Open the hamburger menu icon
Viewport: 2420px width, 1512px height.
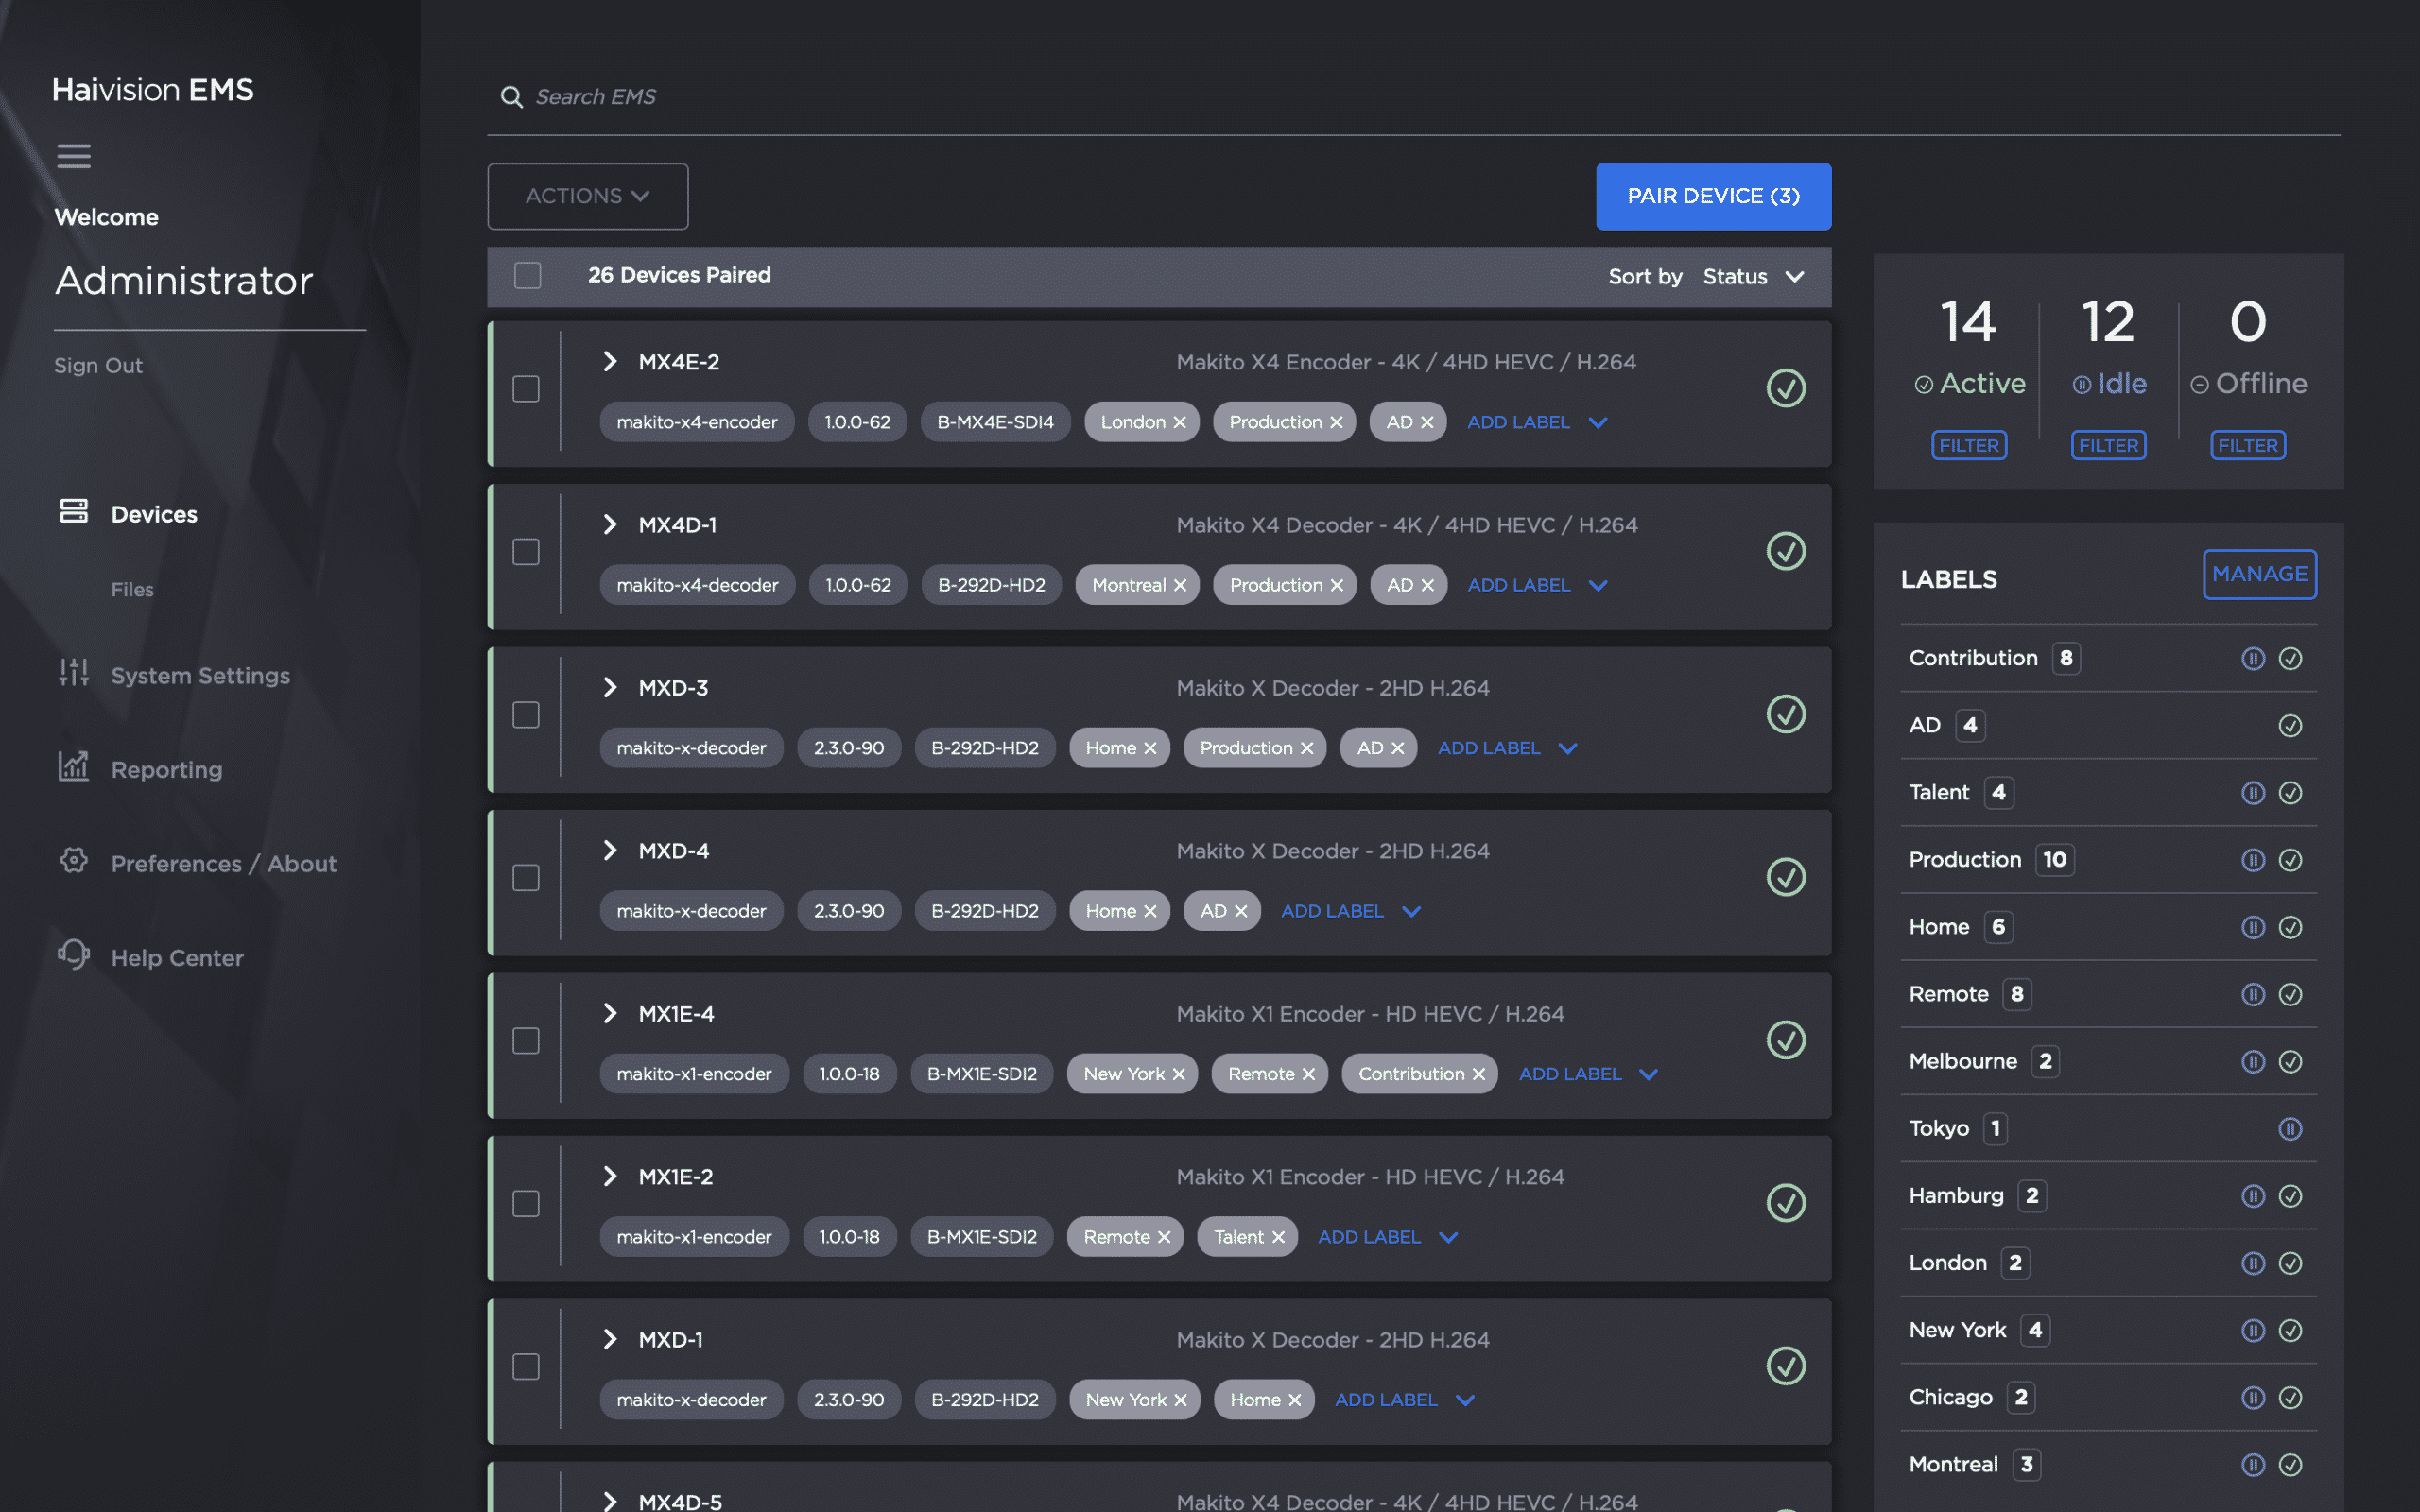point(73,156)
